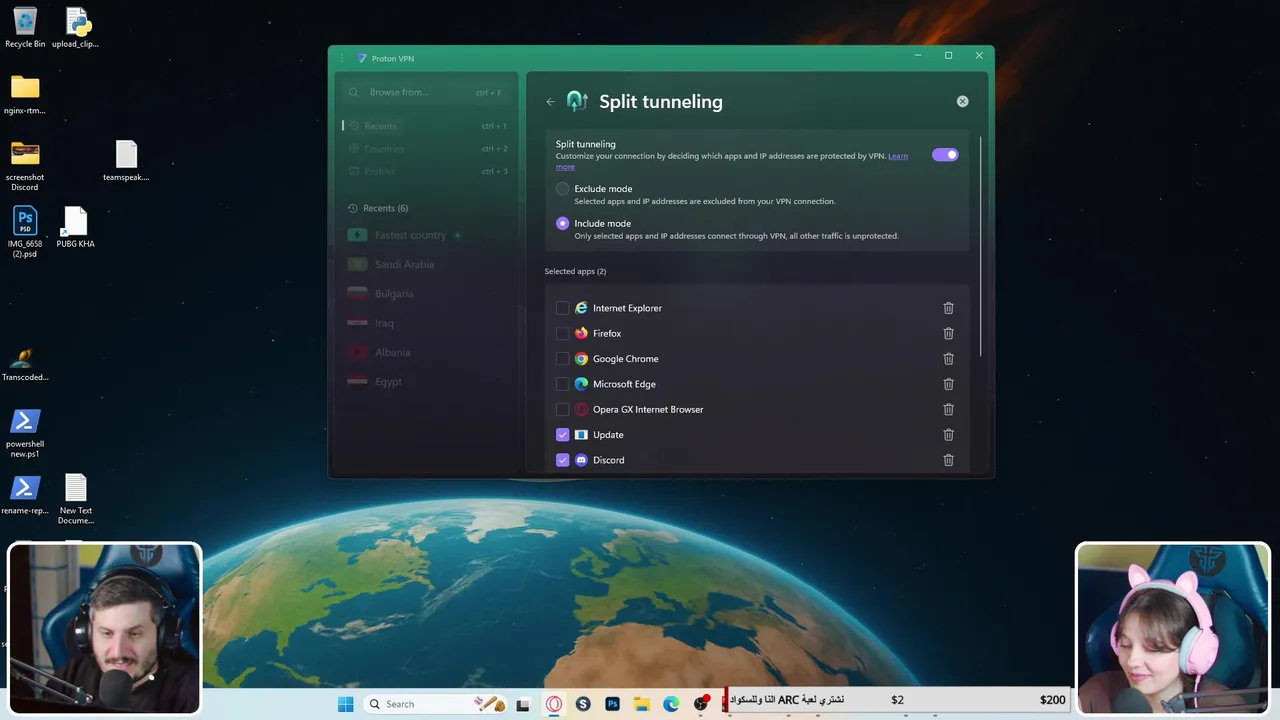The width and height of the screenshot is (1280, 720).
Task: Select the screenshot Discord desktop icon
Action: [x=25, y=165]
